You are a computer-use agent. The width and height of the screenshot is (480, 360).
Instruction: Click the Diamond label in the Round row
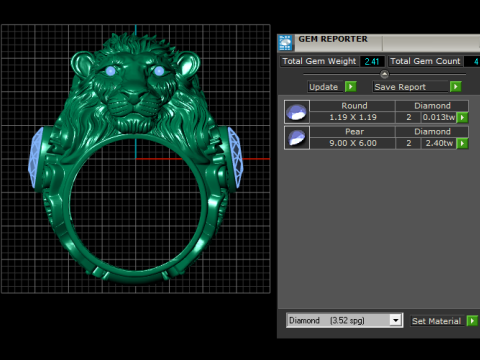pos(432,106)
